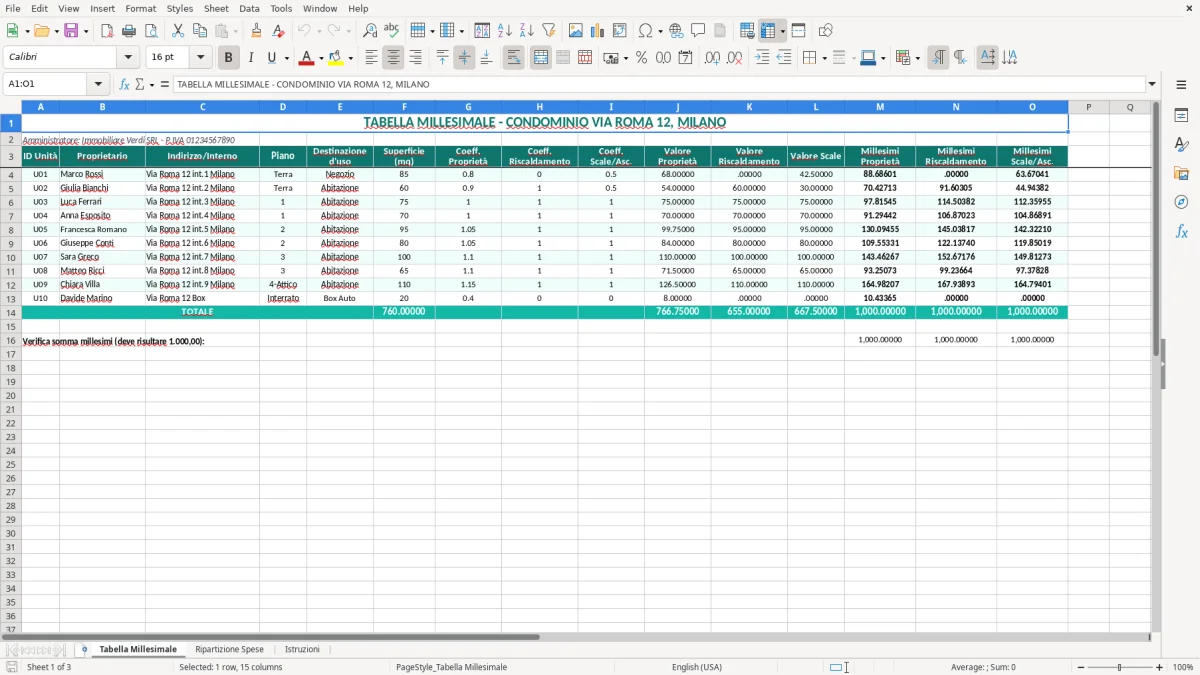Click the Save document icon
This screenshot has height=675, width=1200.
(70, 31)
